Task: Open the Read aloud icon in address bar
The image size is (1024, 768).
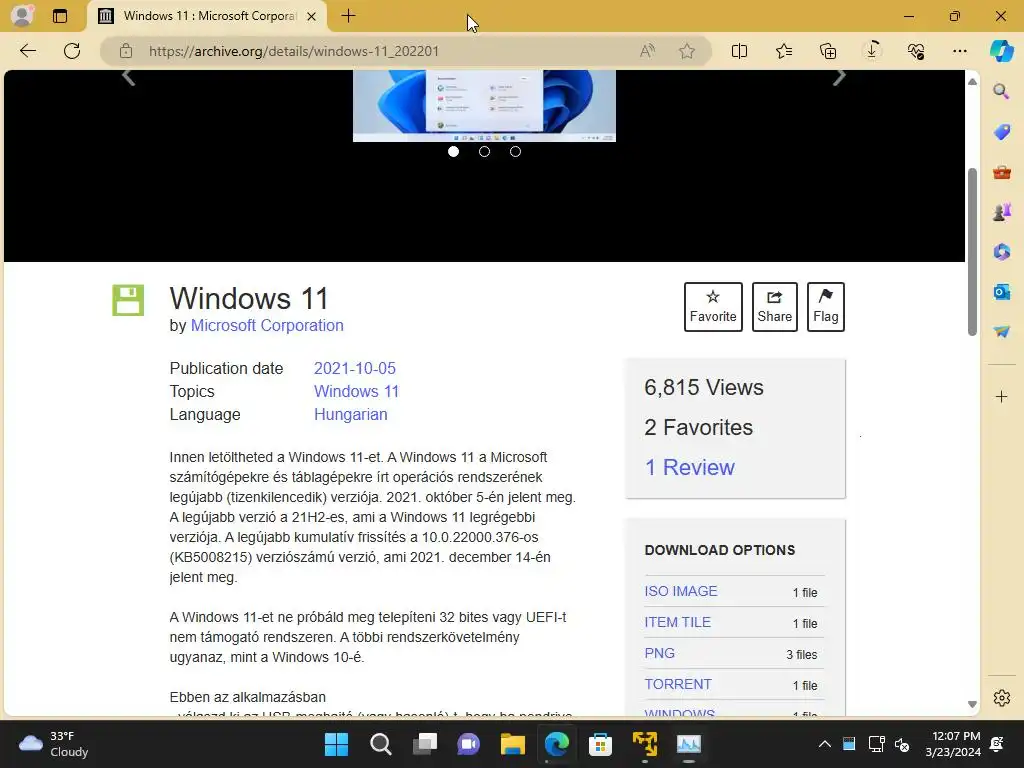Action: coord(647,51)
